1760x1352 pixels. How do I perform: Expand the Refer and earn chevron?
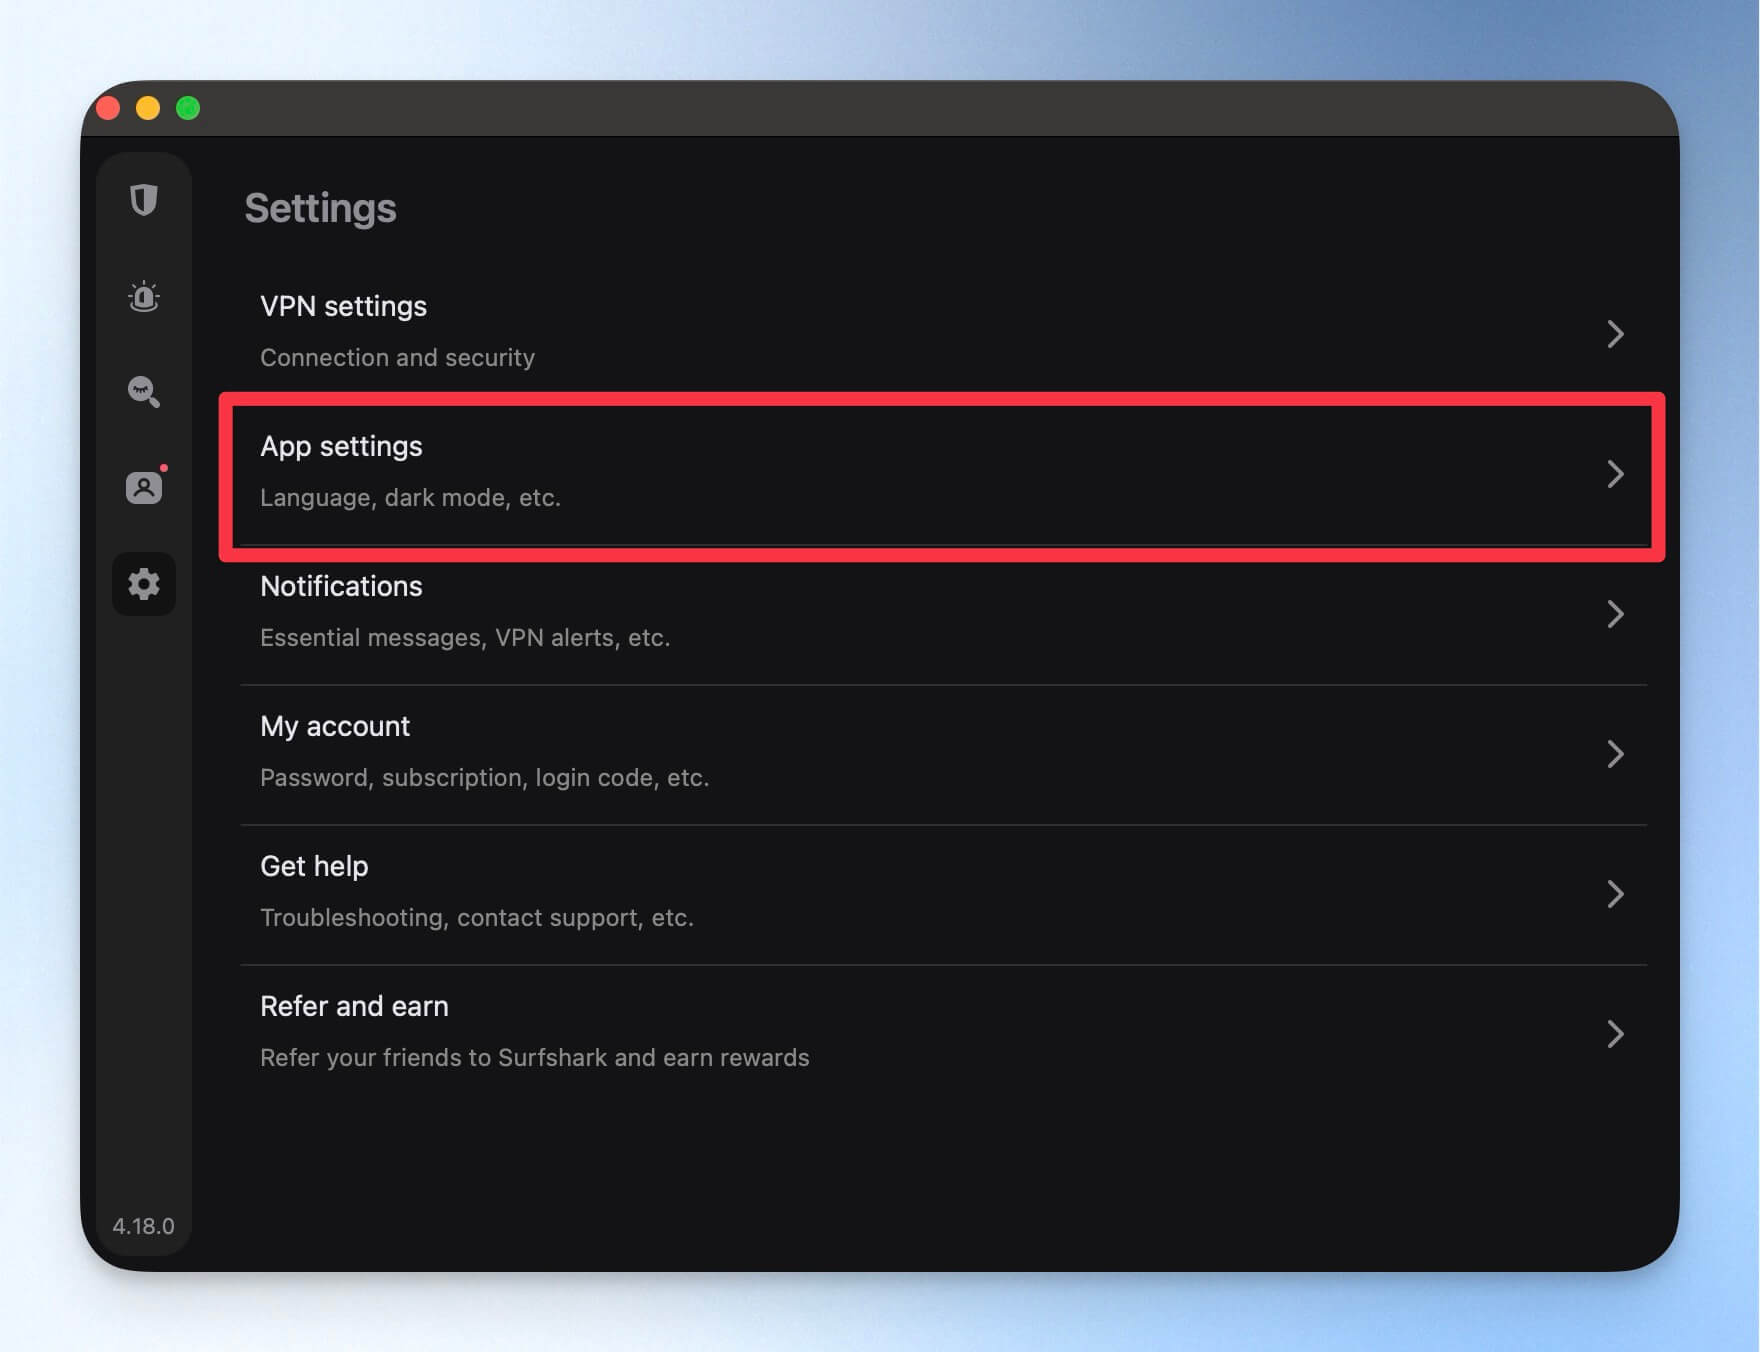point(1615,1034)
